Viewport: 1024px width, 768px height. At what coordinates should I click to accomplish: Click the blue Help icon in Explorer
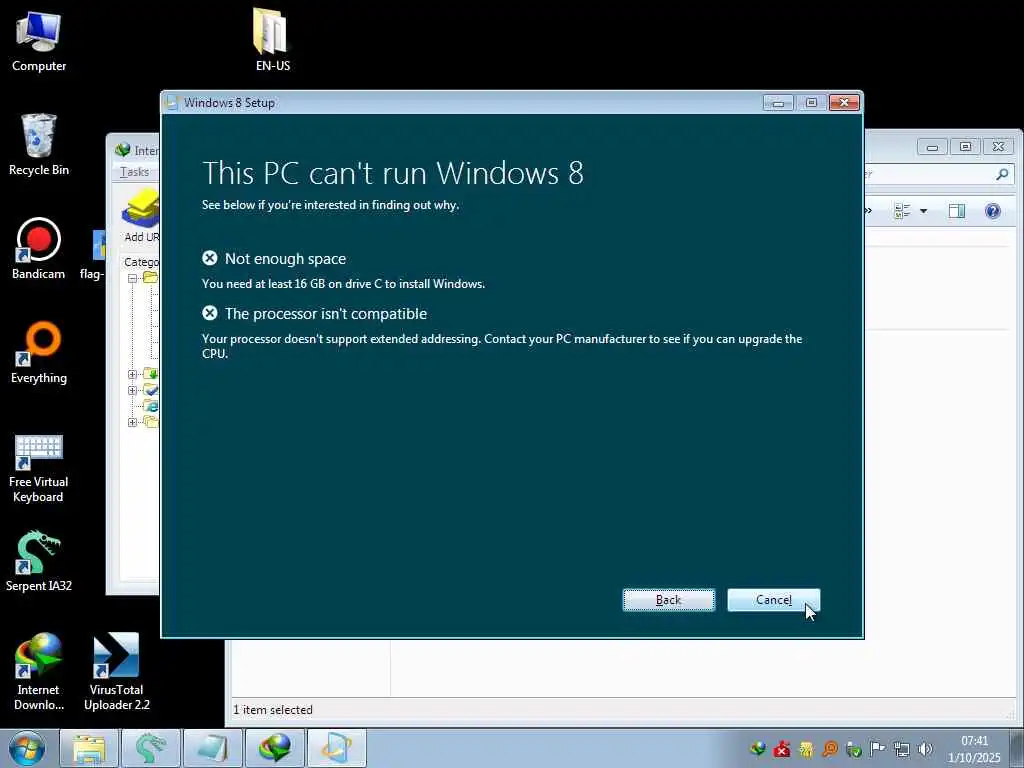click(x=993, y=211)
